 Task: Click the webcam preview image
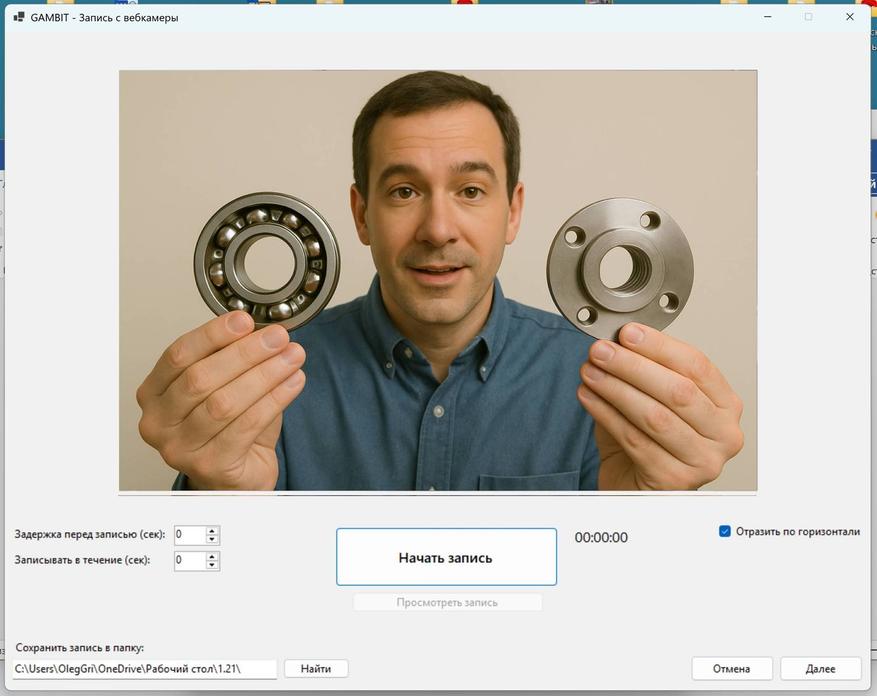pyautogui.click(x=438, y=280)
